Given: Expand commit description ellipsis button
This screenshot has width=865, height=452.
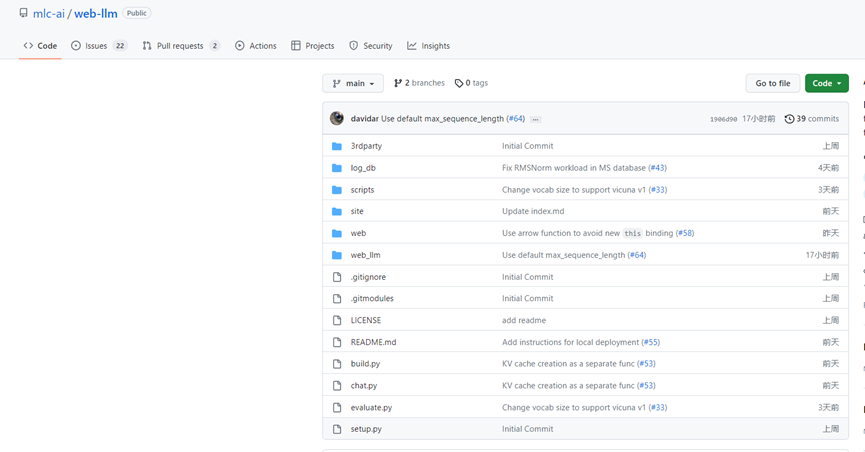Looking at the screenshot, I should (535, 119).
